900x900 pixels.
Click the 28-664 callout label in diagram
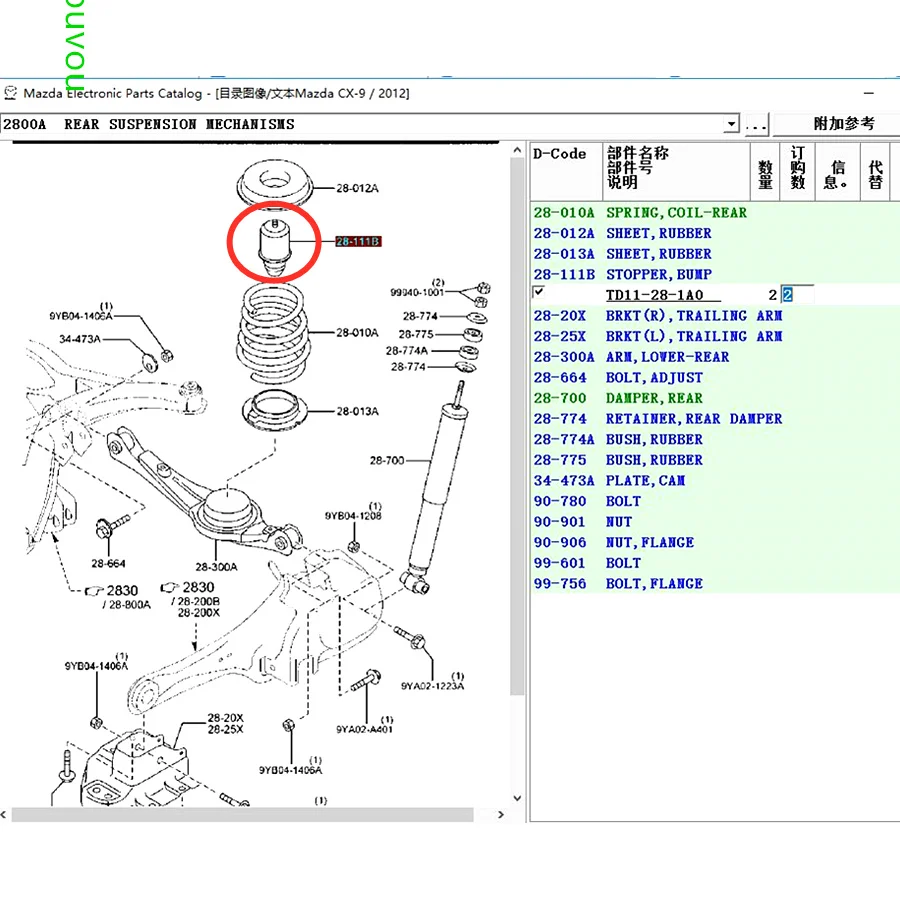coord(108,564)
